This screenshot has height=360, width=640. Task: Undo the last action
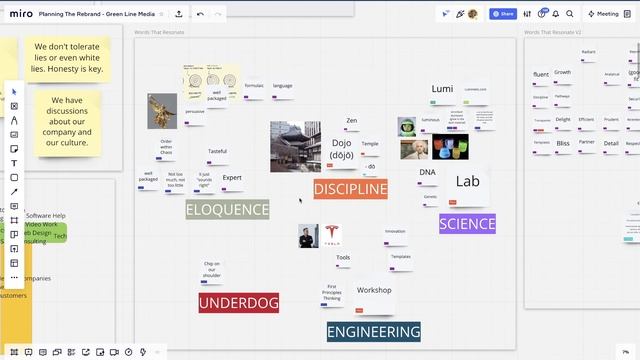200,14
